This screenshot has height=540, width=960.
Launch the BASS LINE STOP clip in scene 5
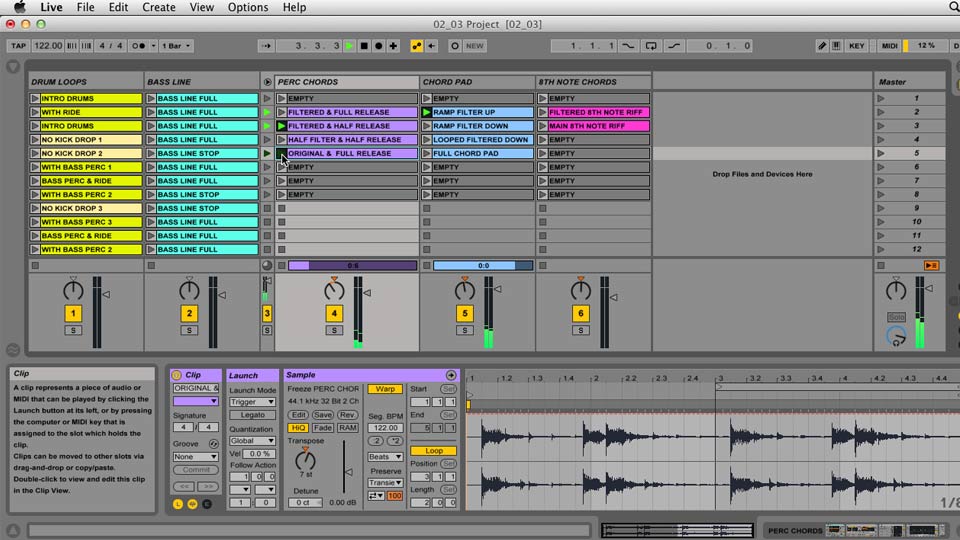pyautogui.click(x=151, y=154)
